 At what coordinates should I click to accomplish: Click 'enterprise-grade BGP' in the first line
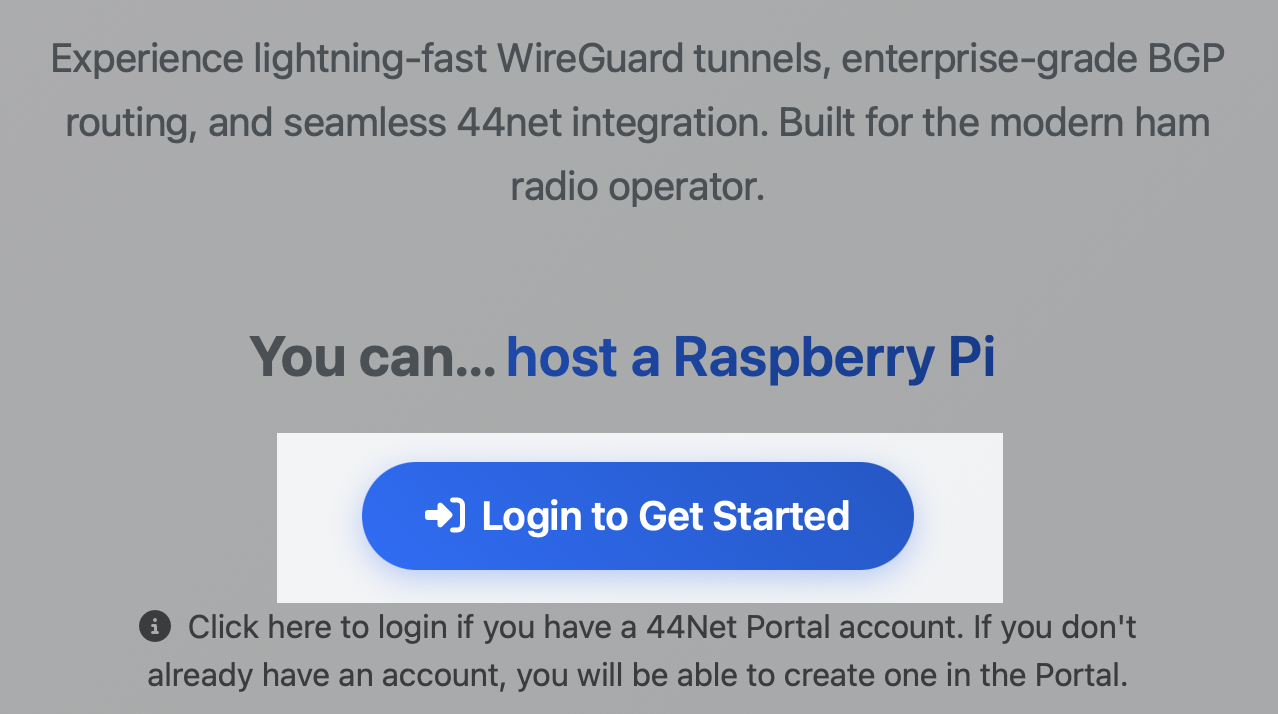pos(1032,60)
